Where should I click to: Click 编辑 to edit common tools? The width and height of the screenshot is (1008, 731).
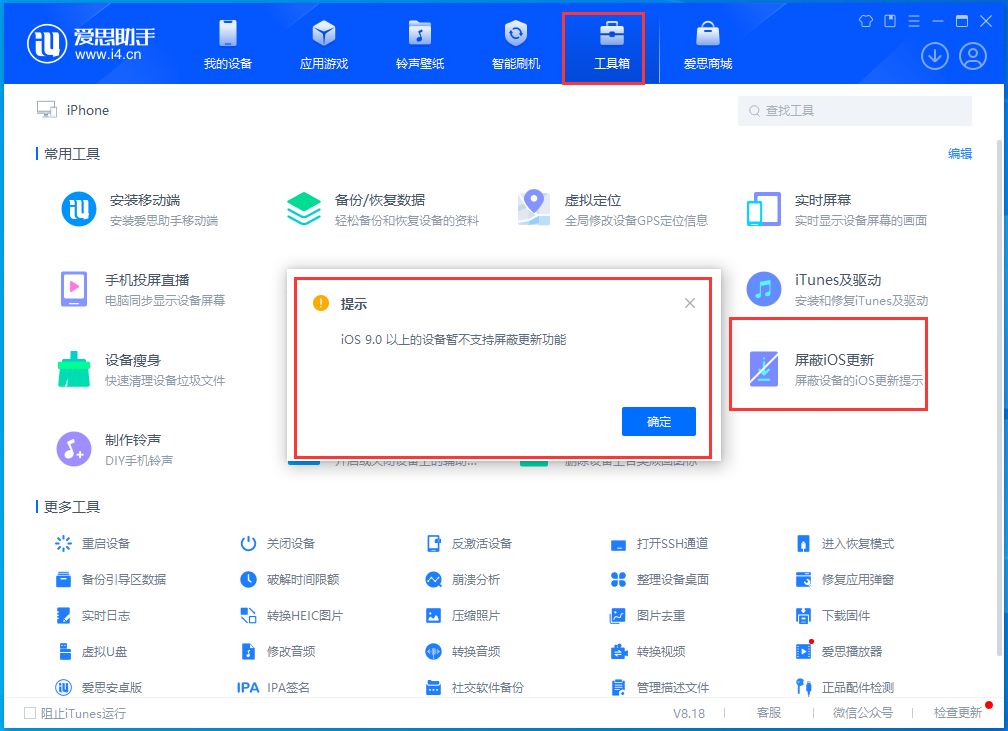959,154
